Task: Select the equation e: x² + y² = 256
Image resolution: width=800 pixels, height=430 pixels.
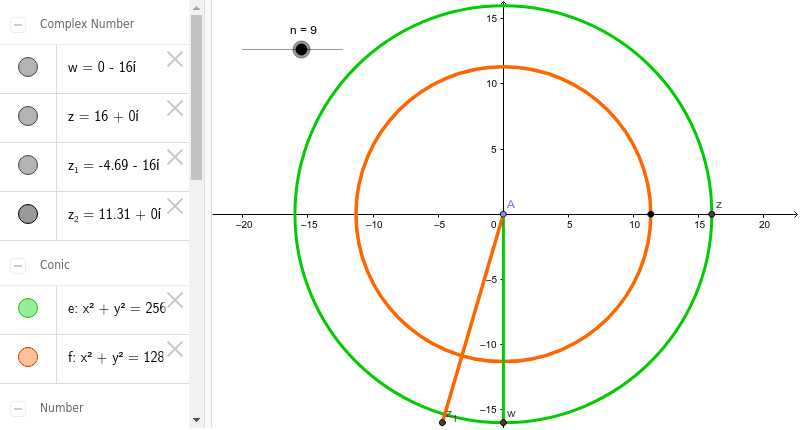Action: point(117,308)
